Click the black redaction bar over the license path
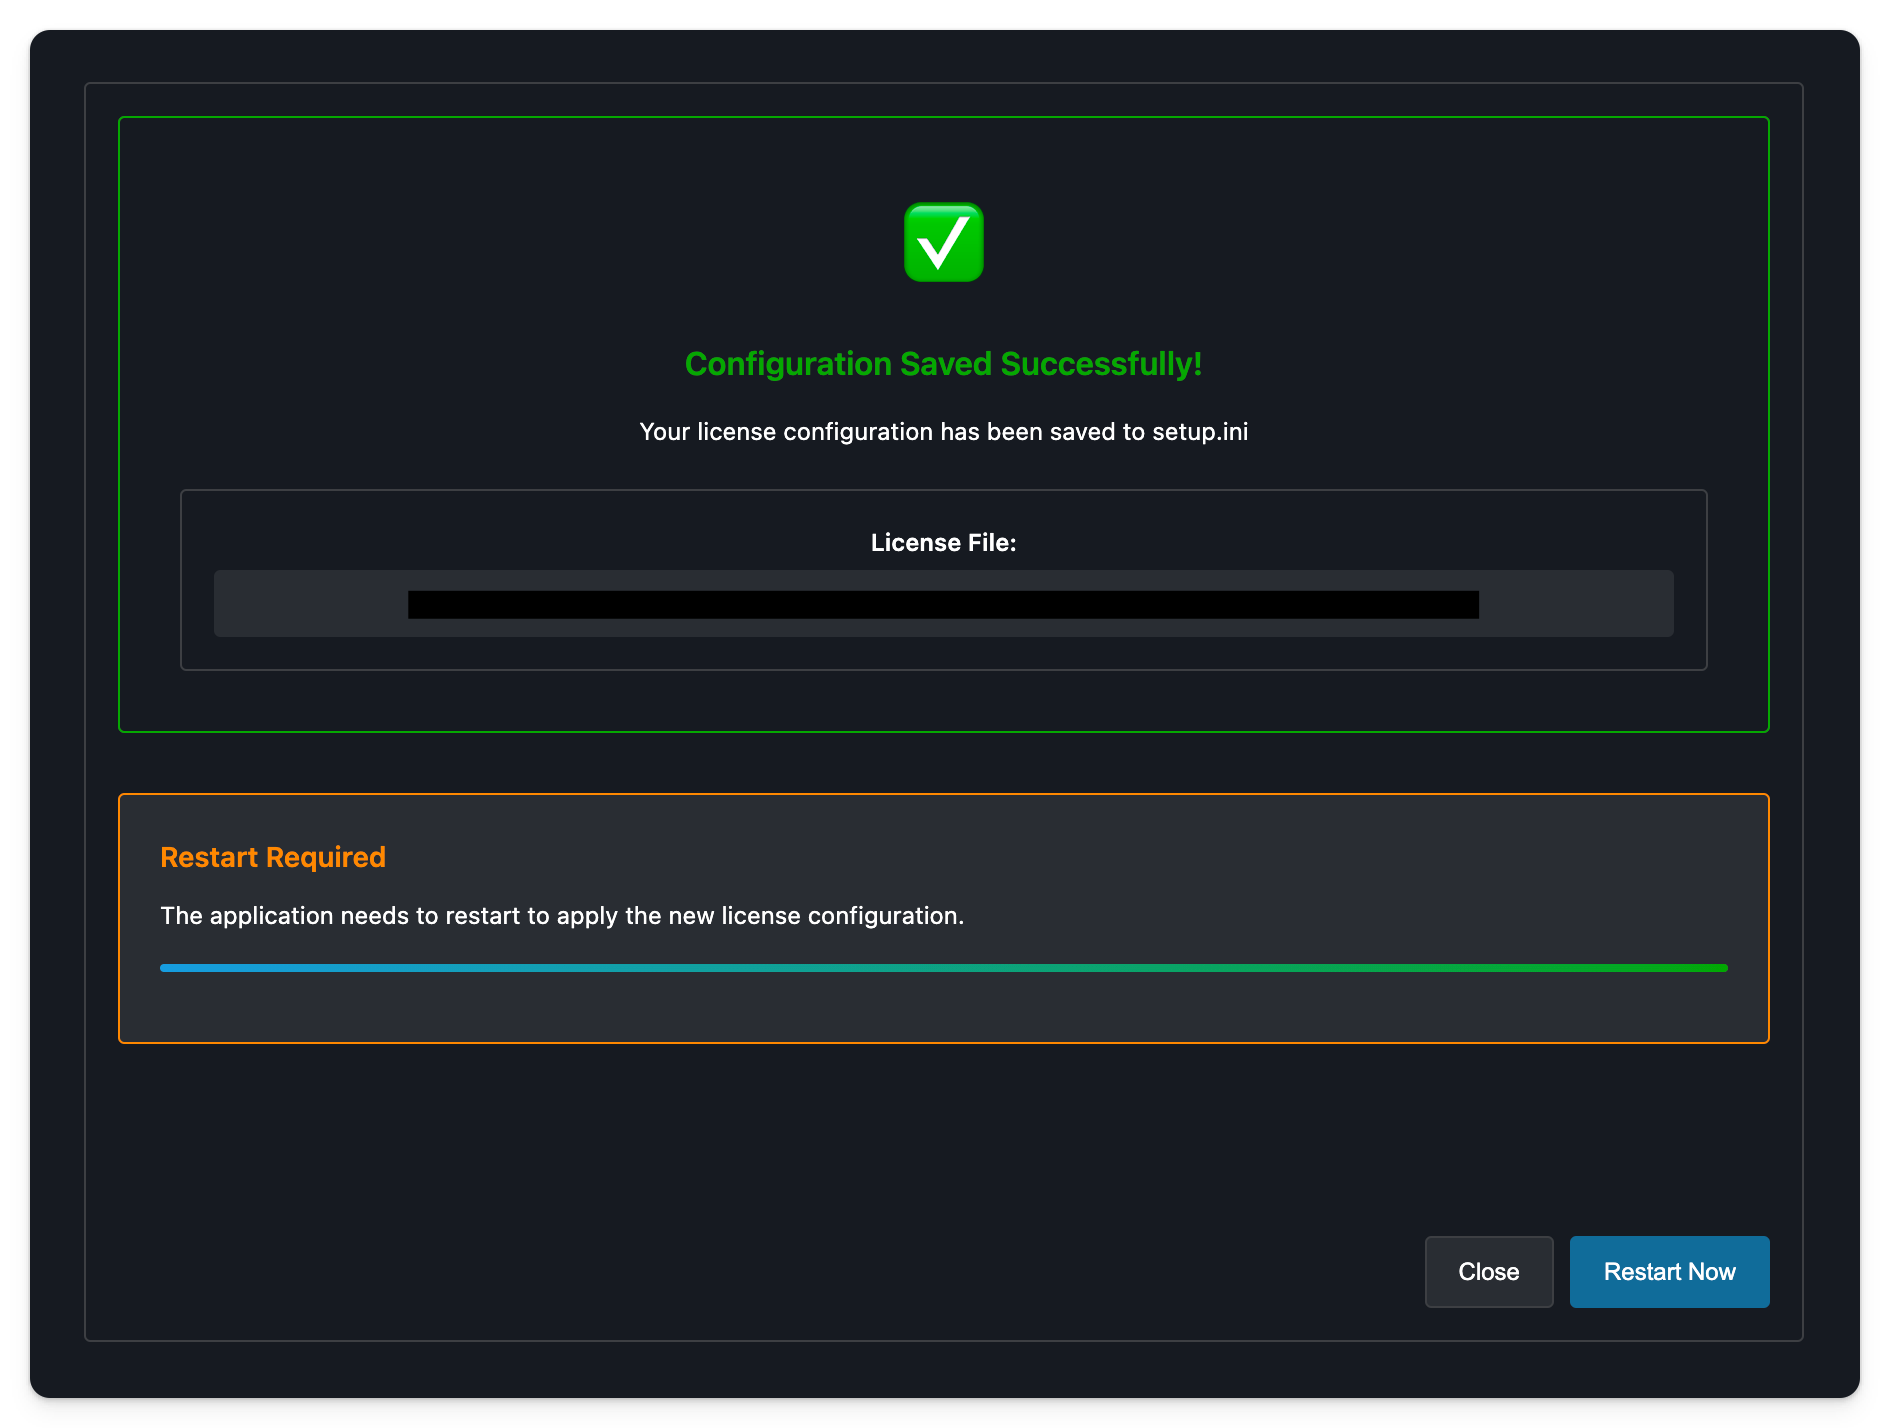 click(x=943, y=605)
